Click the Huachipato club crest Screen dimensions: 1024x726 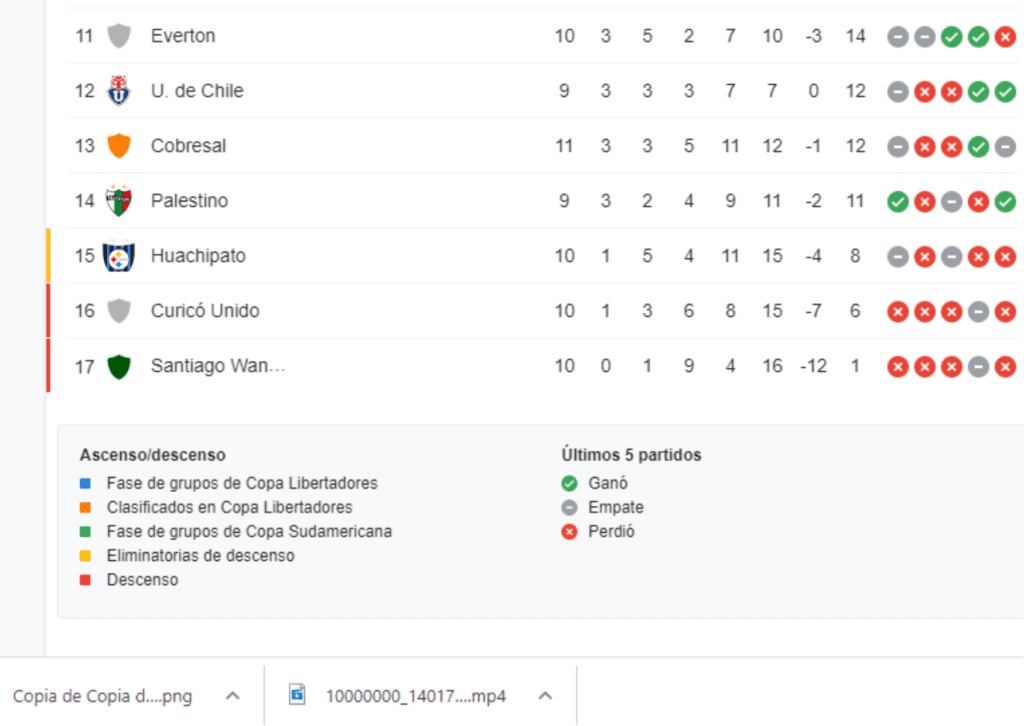[119, 256]
